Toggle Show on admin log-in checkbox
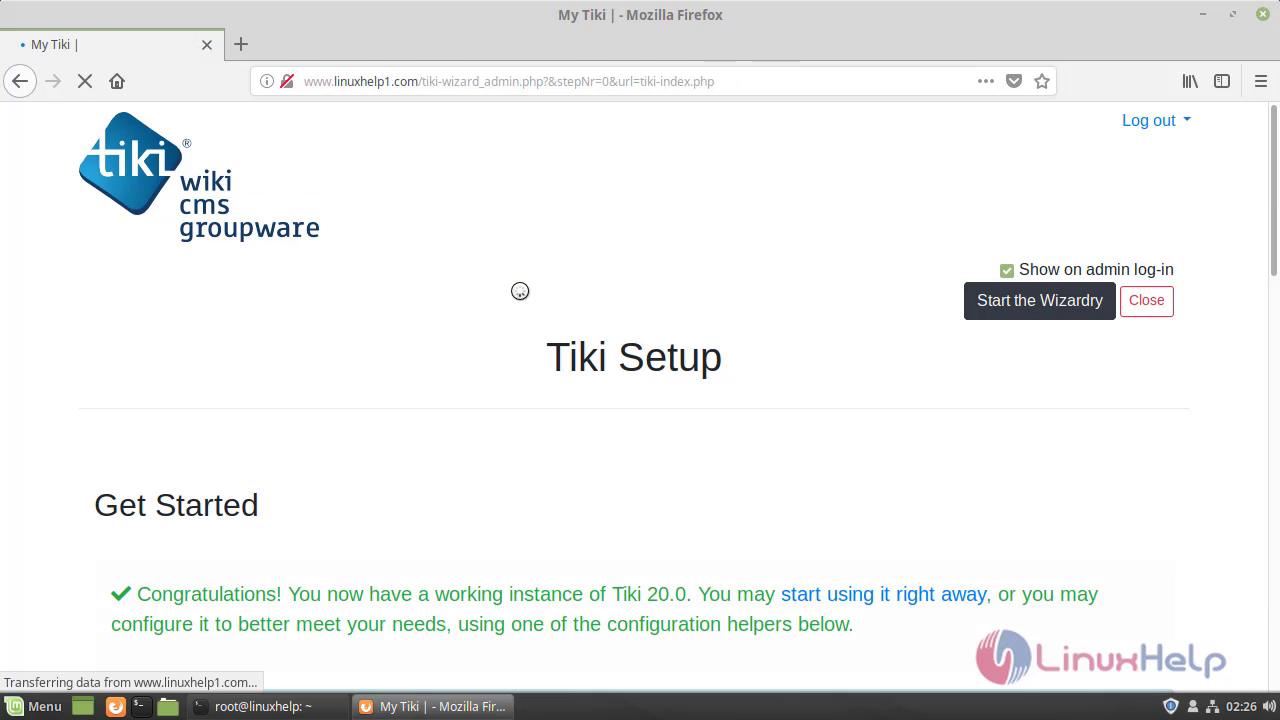The image size is (1280, 720). click(x=1007, y=270)
